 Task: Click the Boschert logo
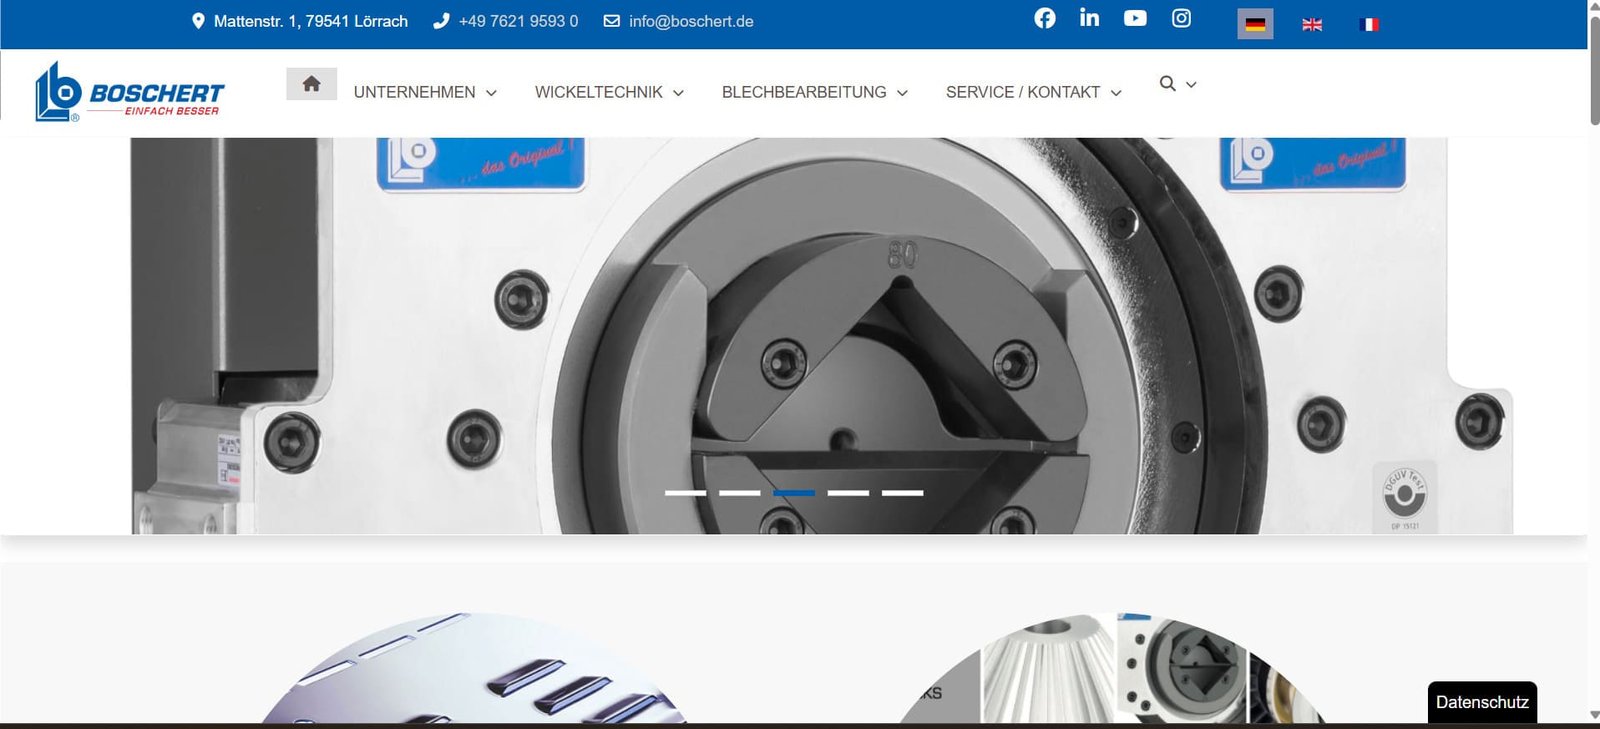tap(129, 92)
